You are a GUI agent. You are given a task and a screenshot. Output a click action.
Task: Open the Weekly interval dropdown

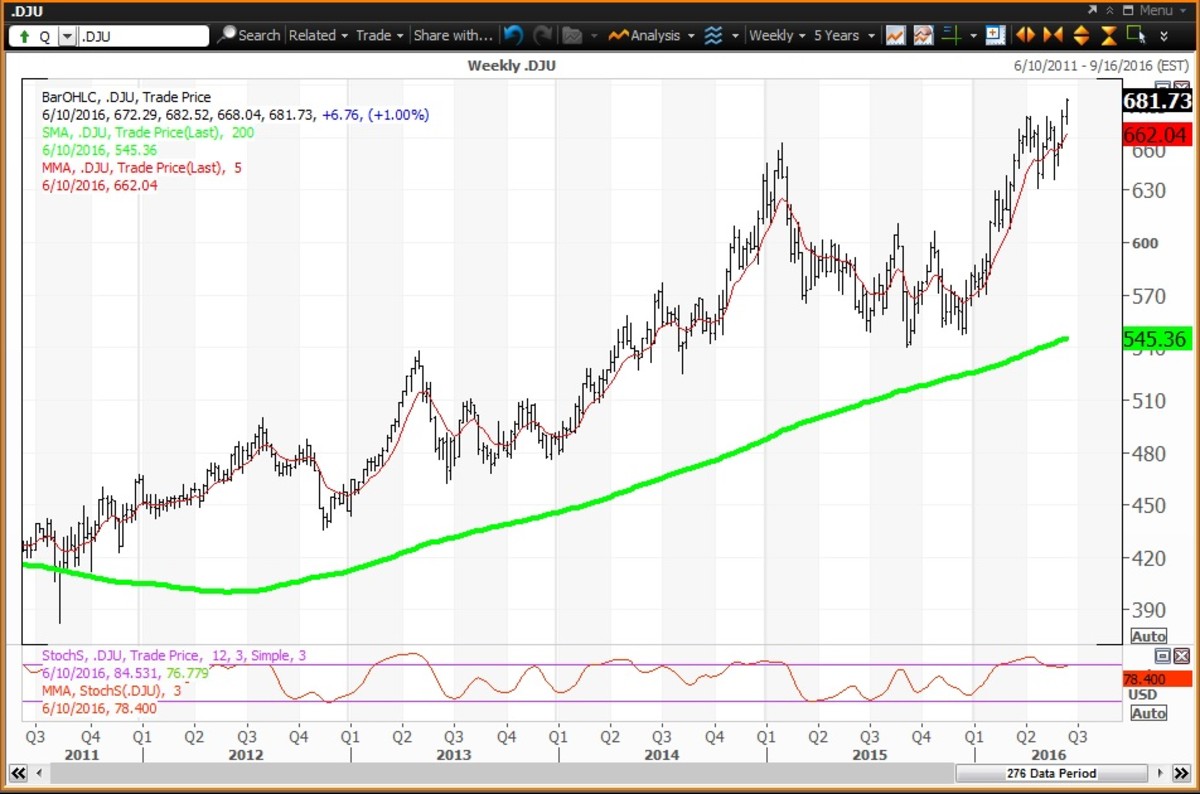(777, 35)
